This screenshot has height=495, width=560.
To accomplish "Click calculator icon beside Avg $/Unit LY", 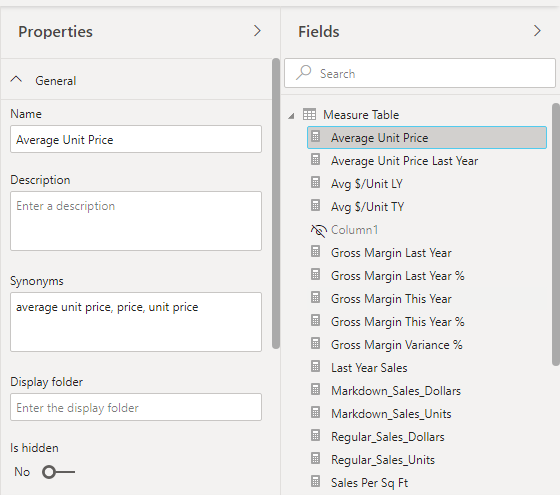I will (315, 183).
